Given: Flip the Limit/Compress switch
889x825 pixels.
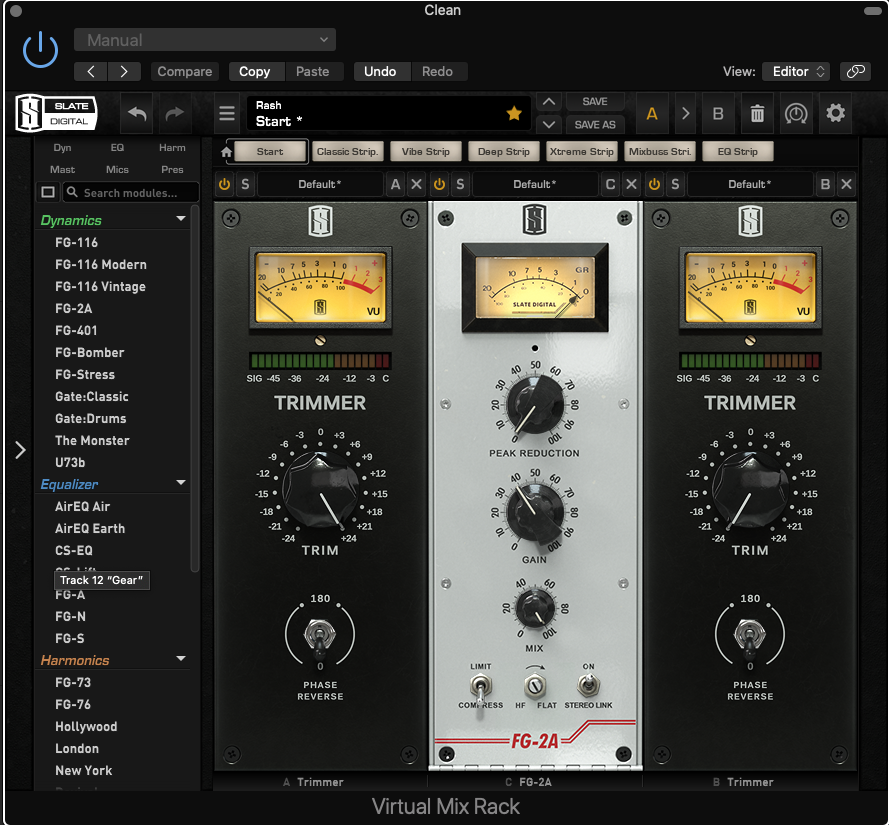Looking at the screenshot, I should coord(480,688).
